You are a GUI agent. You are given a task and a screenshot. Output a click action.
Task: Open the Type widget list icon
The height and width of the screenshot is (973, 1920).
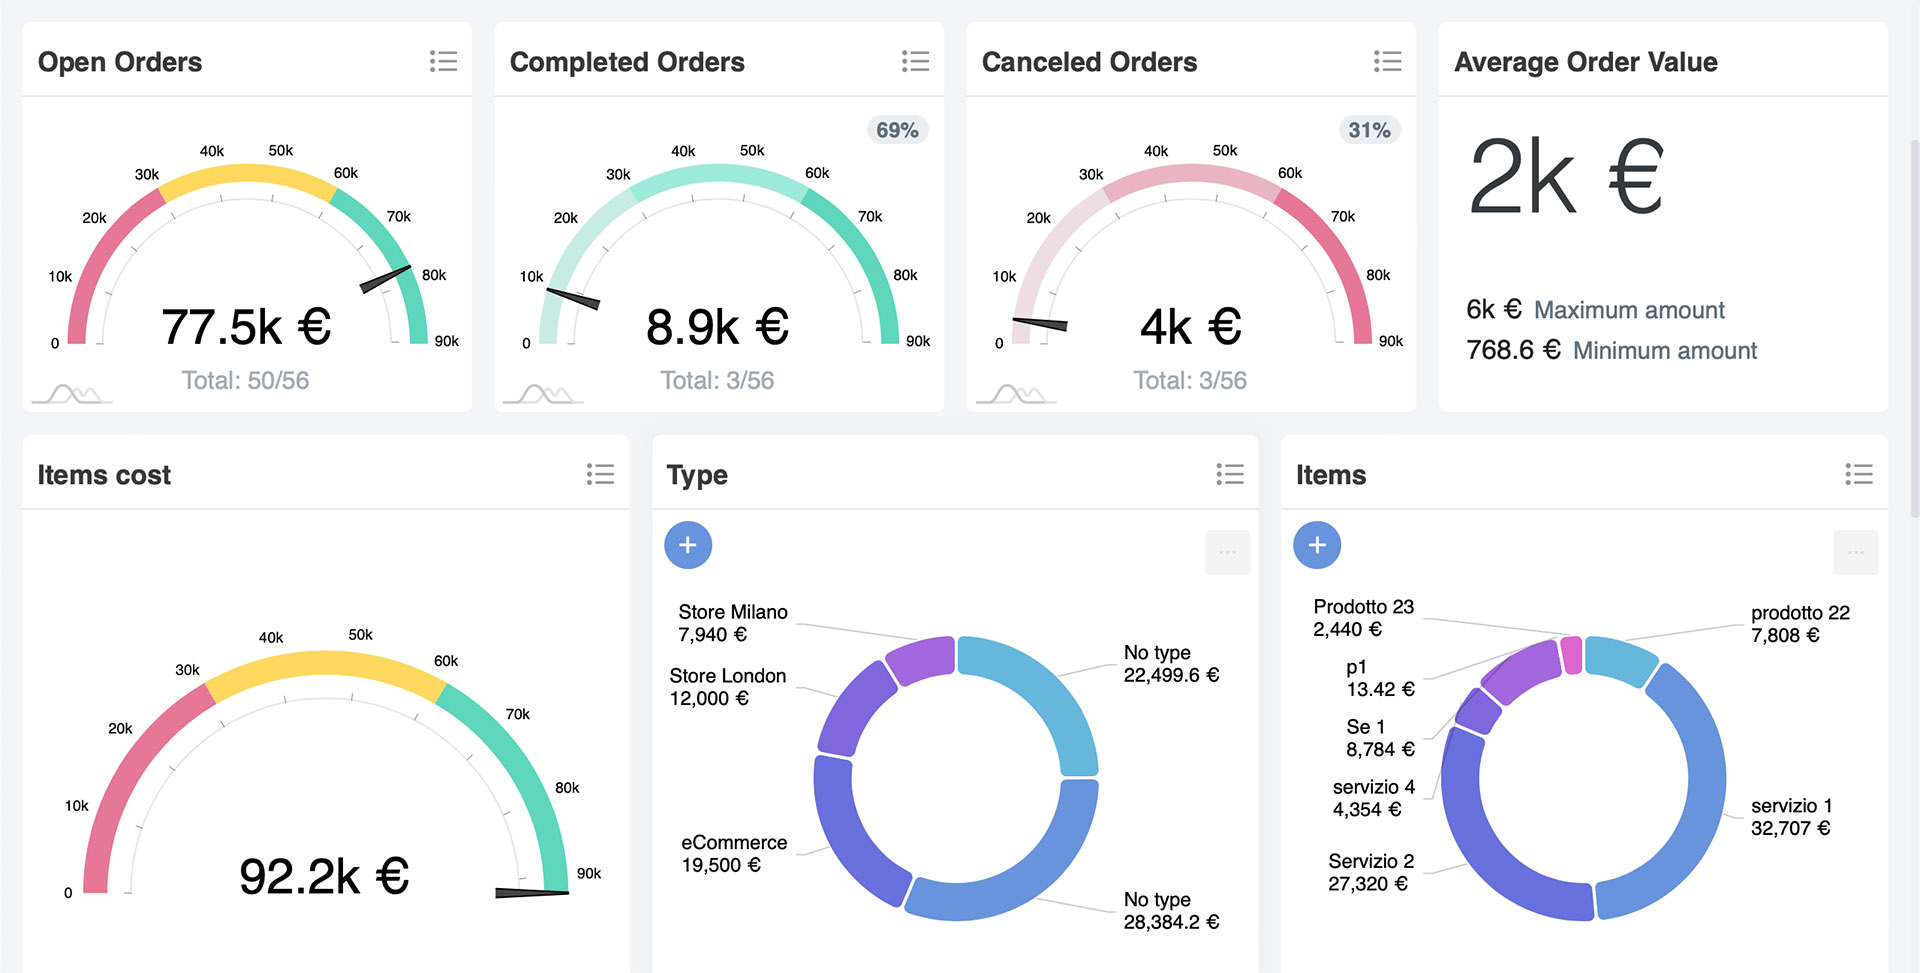(1230, 474)
